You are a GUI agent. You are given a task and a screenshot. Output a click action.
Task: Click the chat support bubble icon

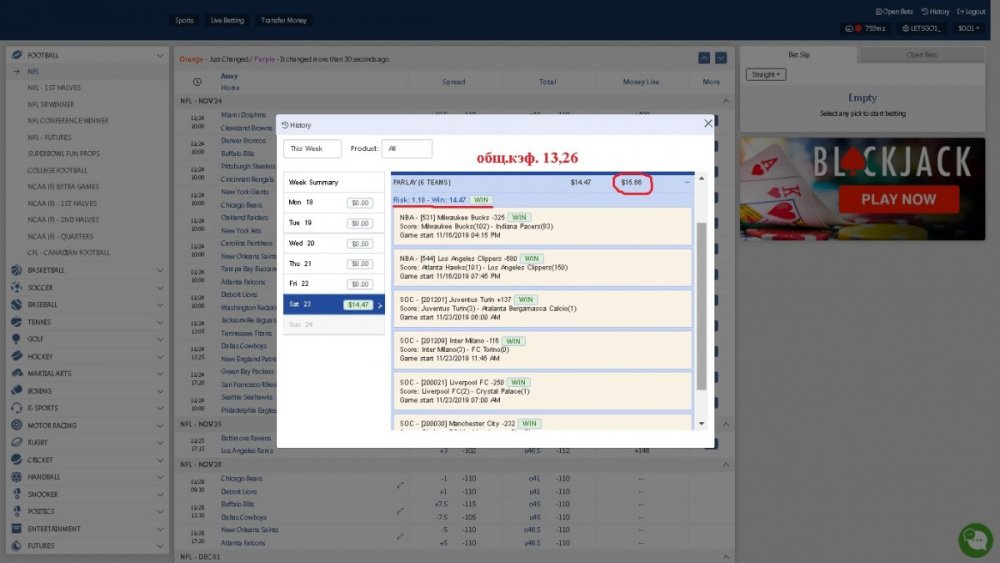974,539
